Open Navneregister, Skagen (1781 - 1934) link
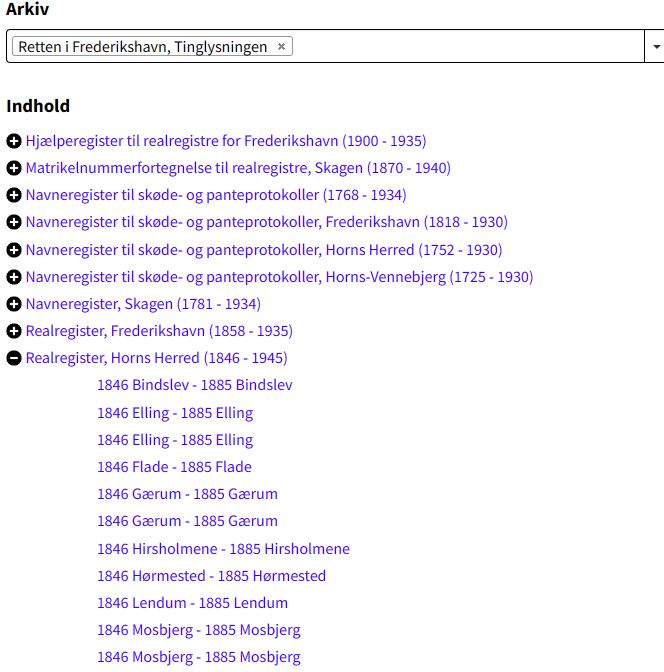This screenshot has height=672, width=664. pyautogui.click(x=143, y=304)
